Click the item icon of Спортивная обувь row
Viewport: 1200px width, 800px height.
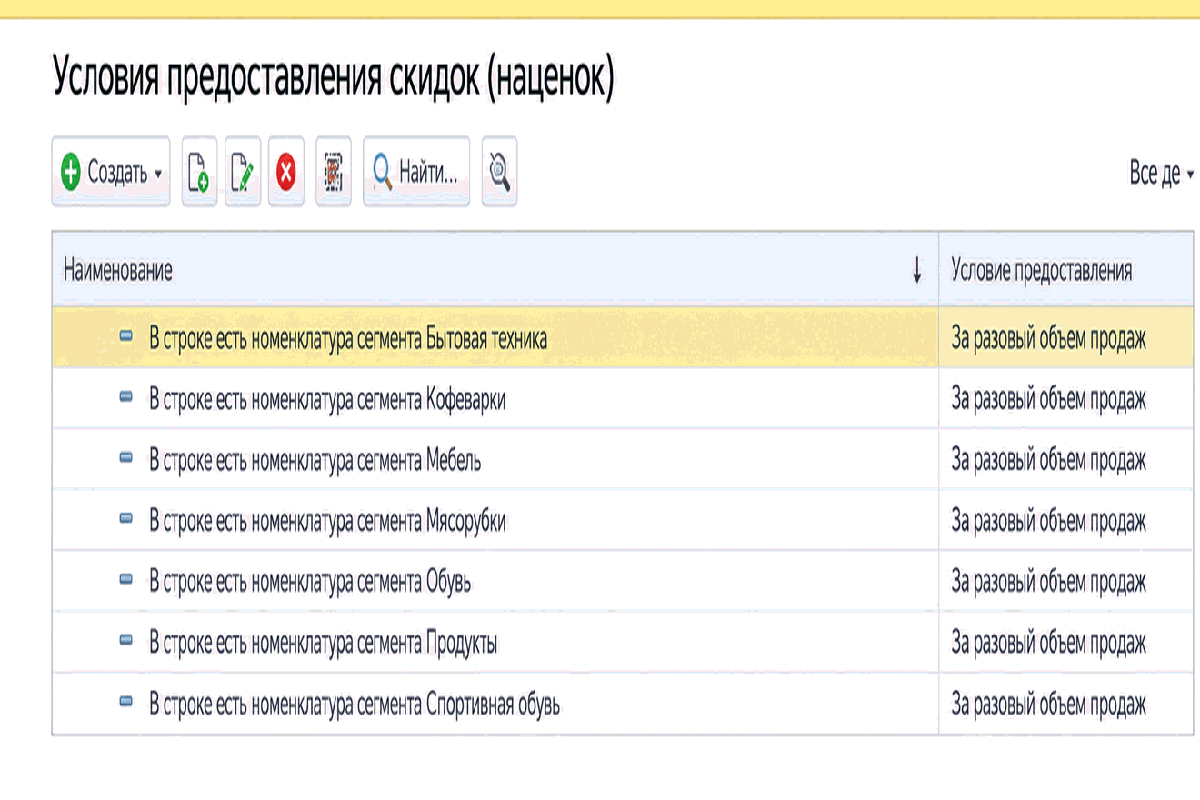click(126, 702)
